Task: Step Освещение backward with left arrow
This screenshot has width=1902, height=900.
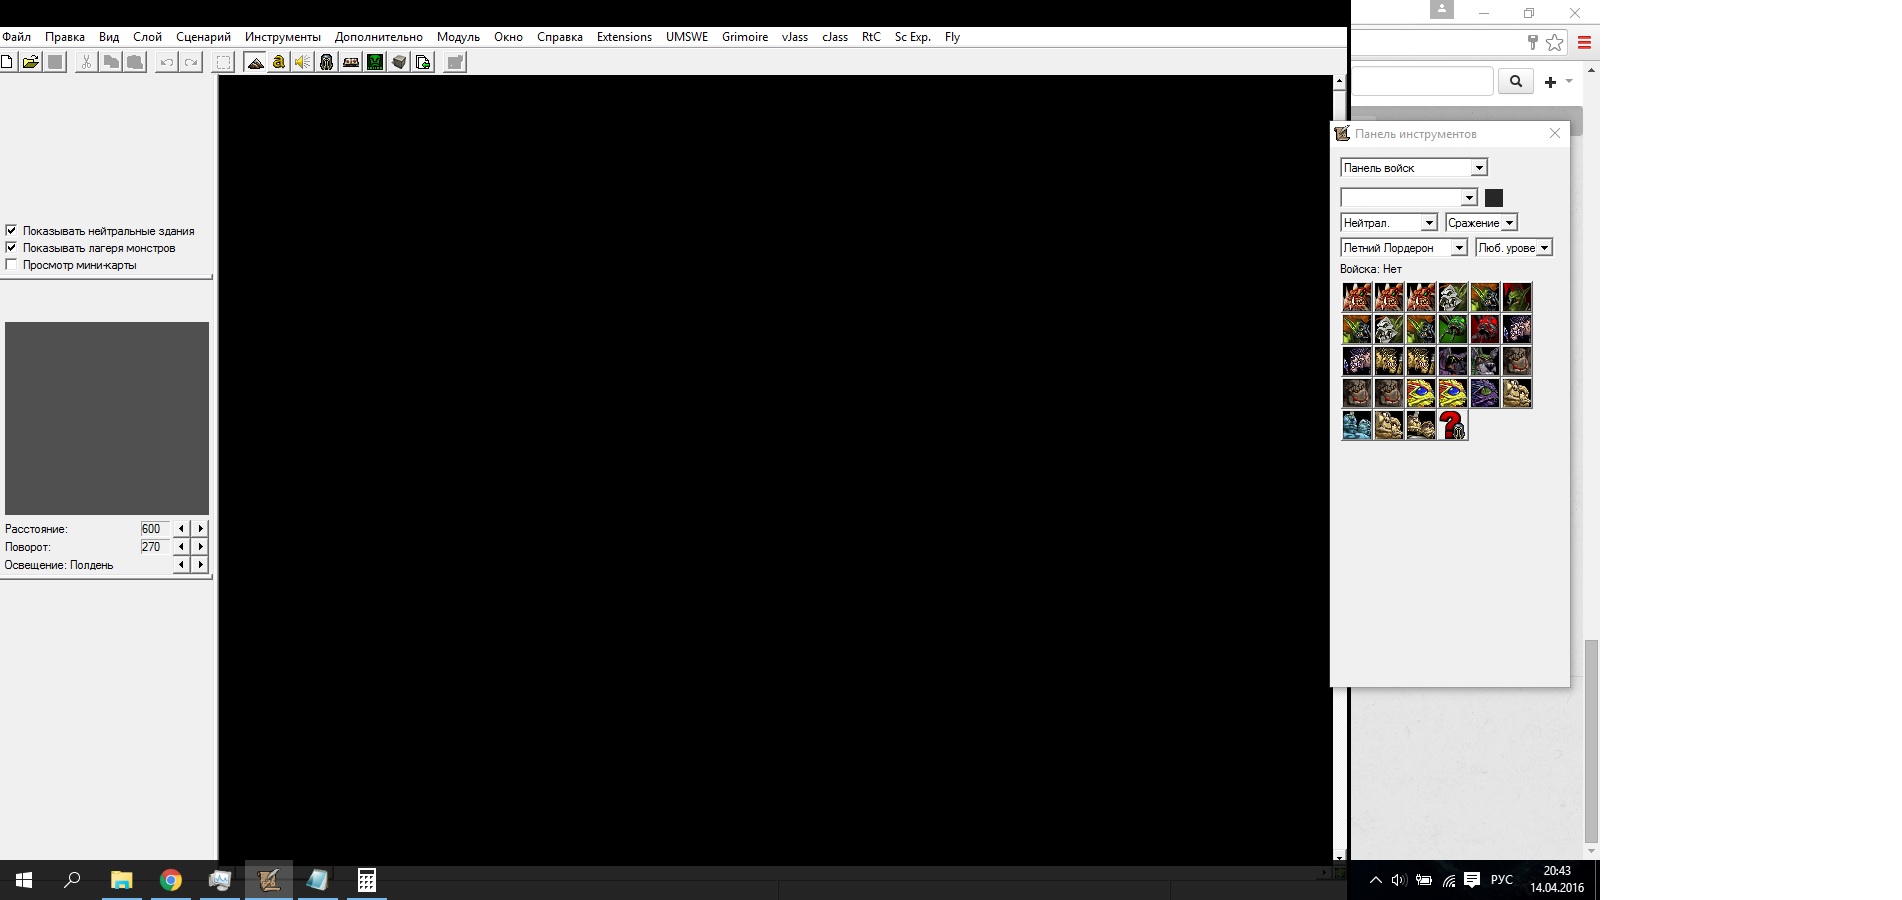Action: tap(181, 564)
